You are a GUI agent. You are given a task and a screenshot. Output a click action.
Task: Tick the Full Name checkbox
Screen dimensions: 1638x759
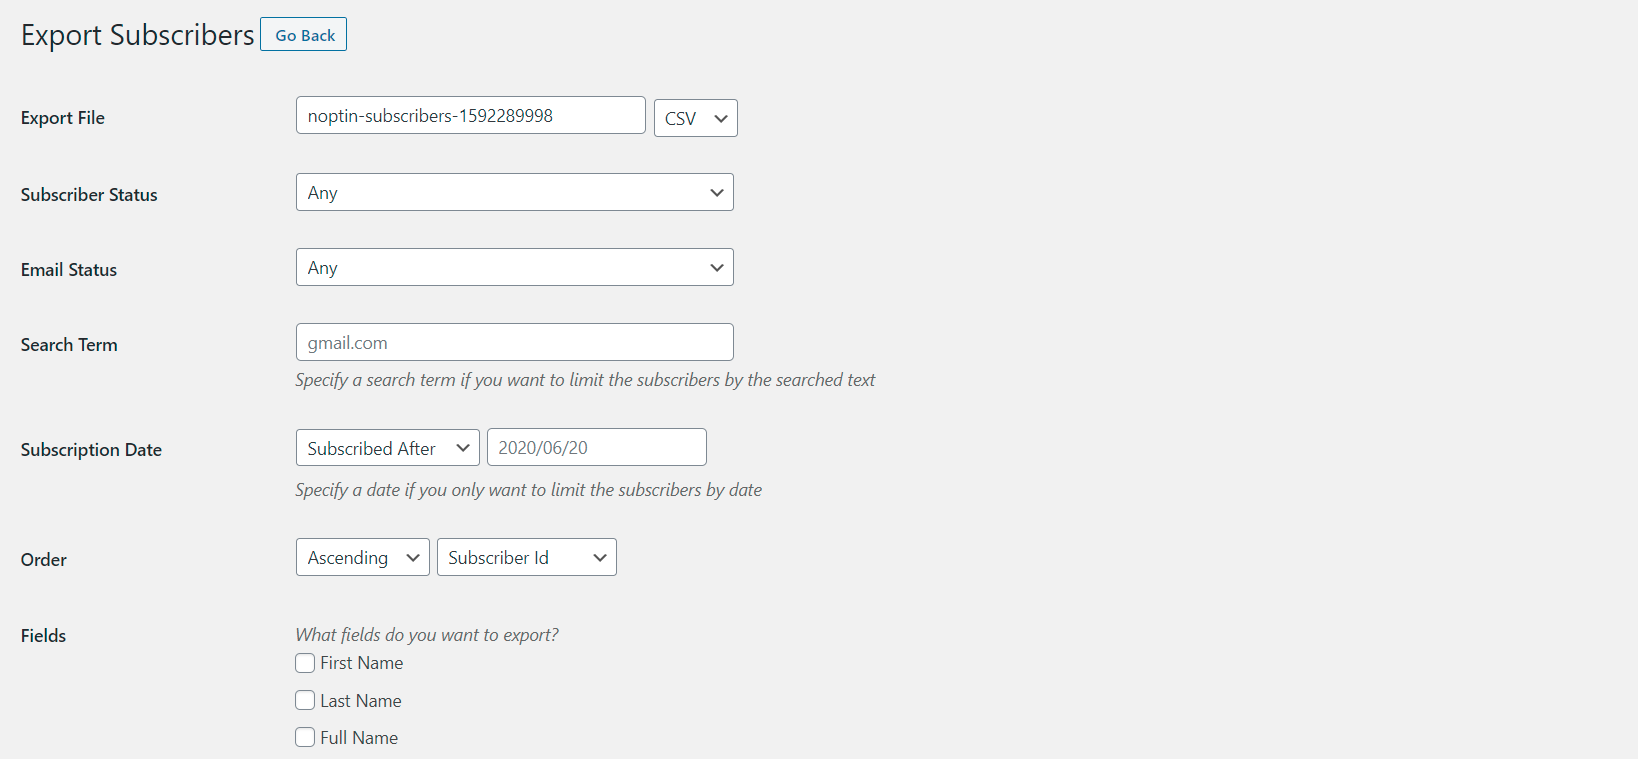click(x=305, y=737)
